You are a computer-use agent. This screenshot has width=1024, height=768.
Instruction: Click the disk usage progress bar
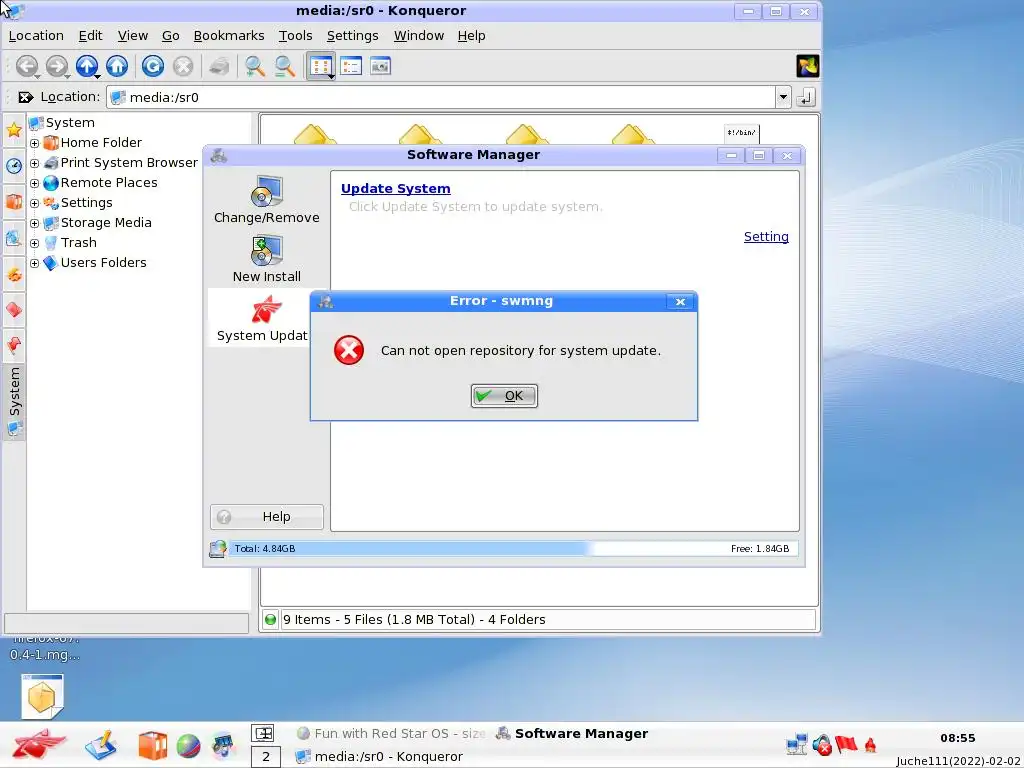[x=511, y=549]
